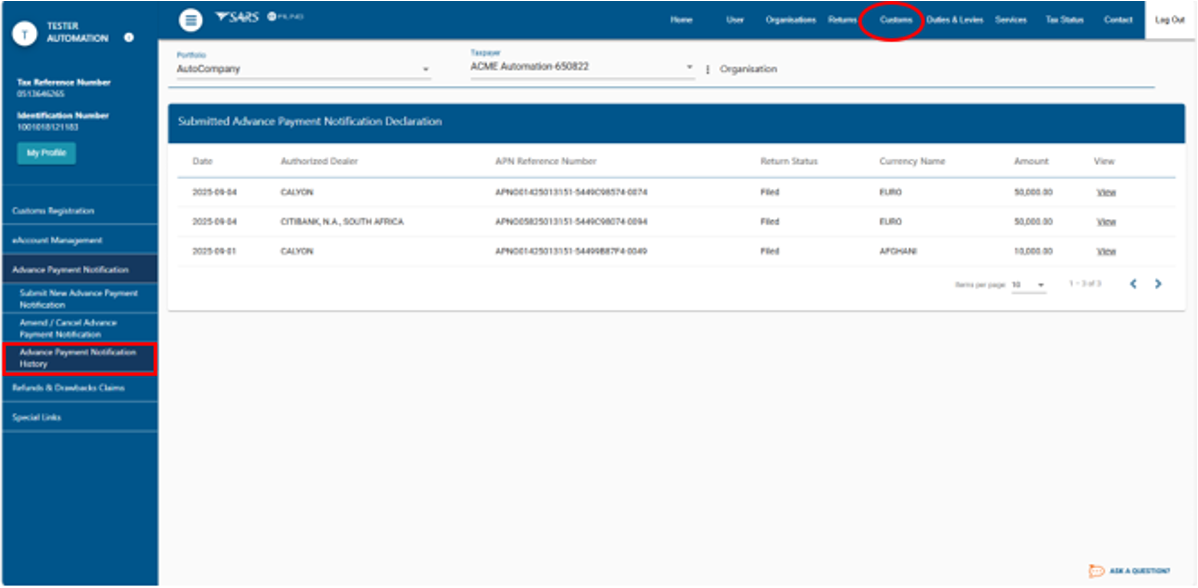Viewport: 1198px width, 588px height.
Task: Expand Refunds & Drawbacks Claims section
Action: tap(68, 387)
